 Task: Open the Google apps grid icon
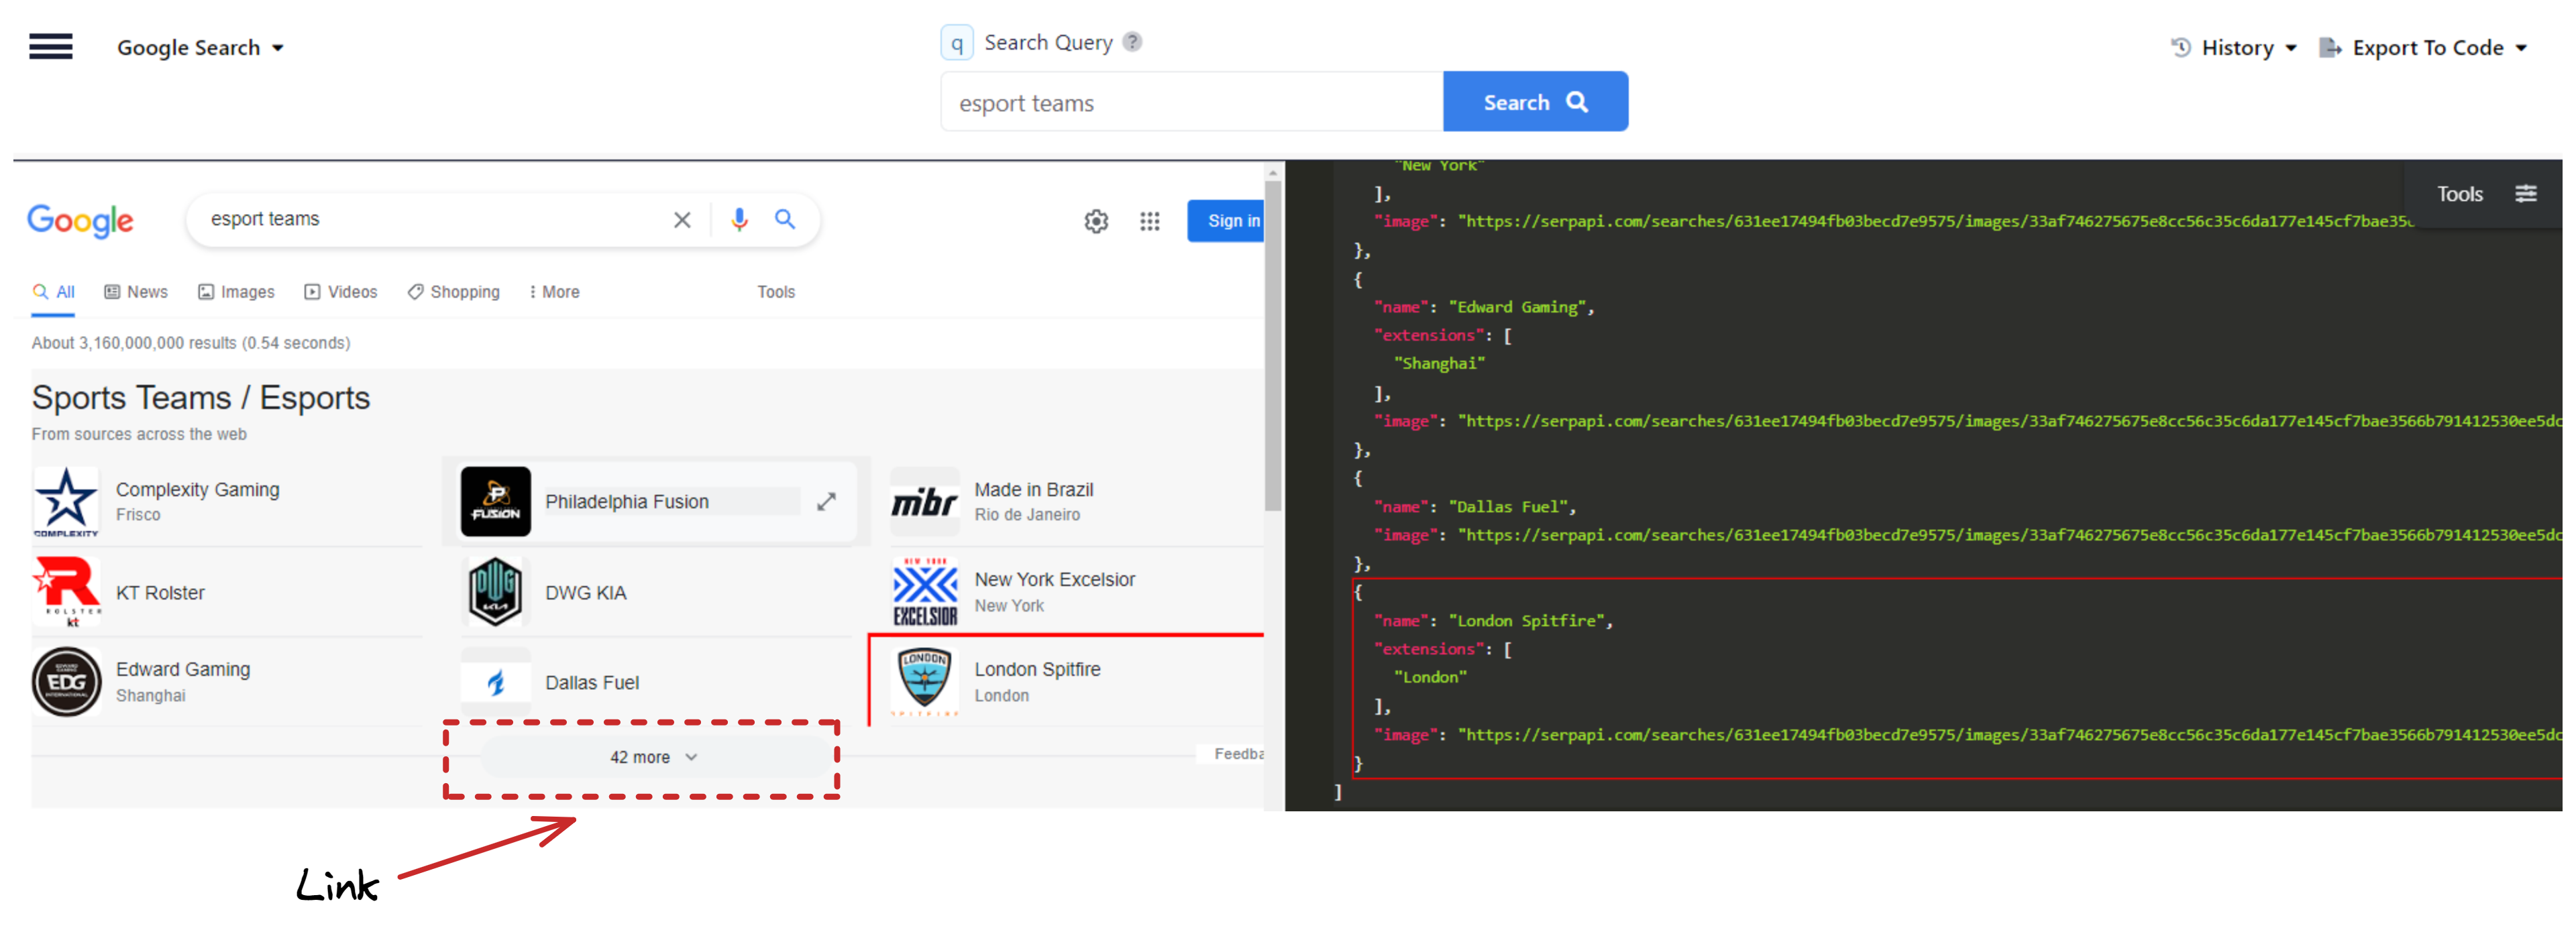click(x=1149, y=221)
